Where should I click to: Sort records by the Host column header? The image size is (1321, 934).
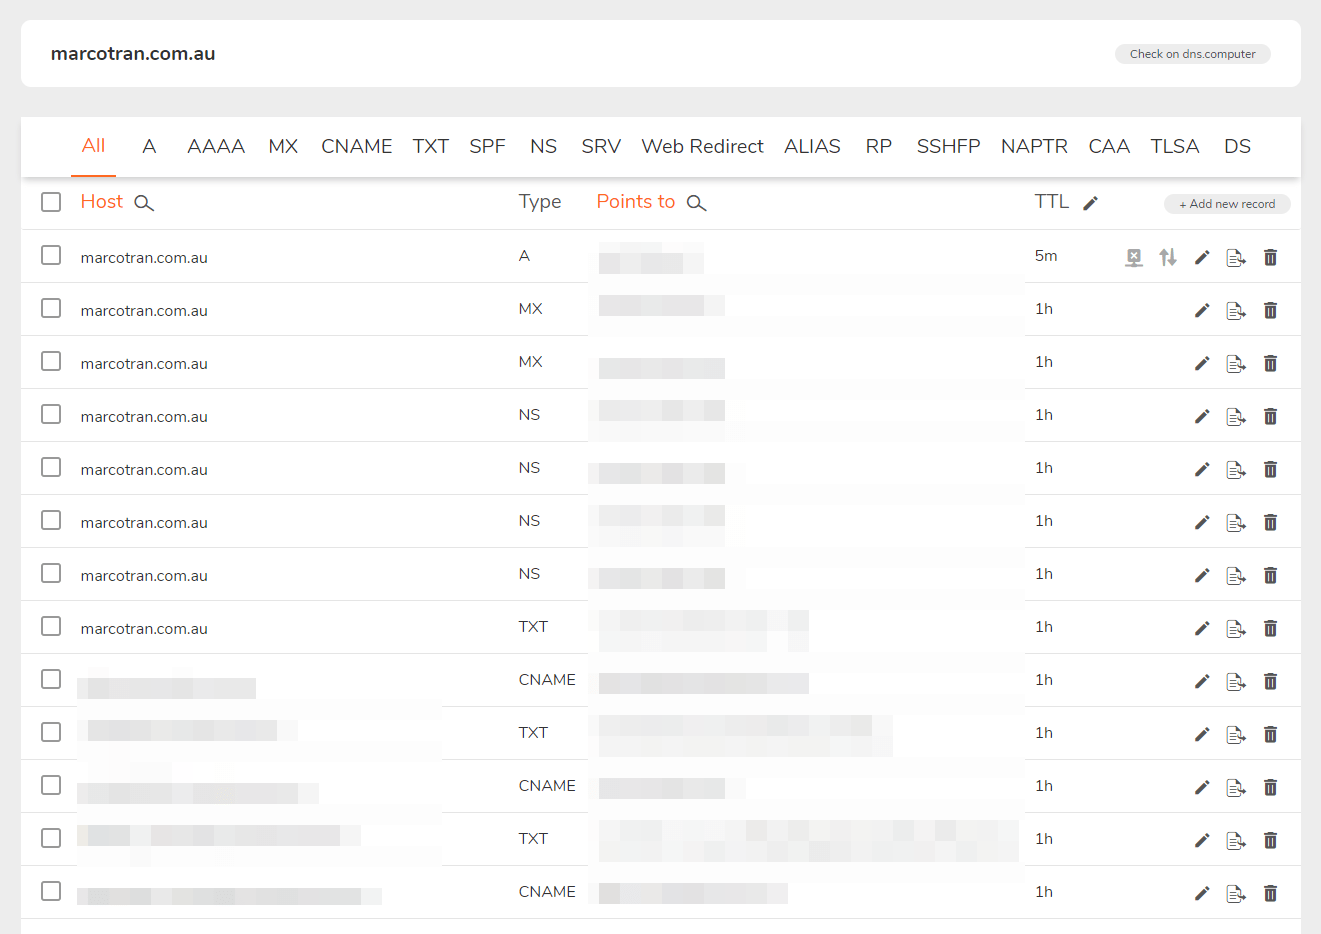101,201
